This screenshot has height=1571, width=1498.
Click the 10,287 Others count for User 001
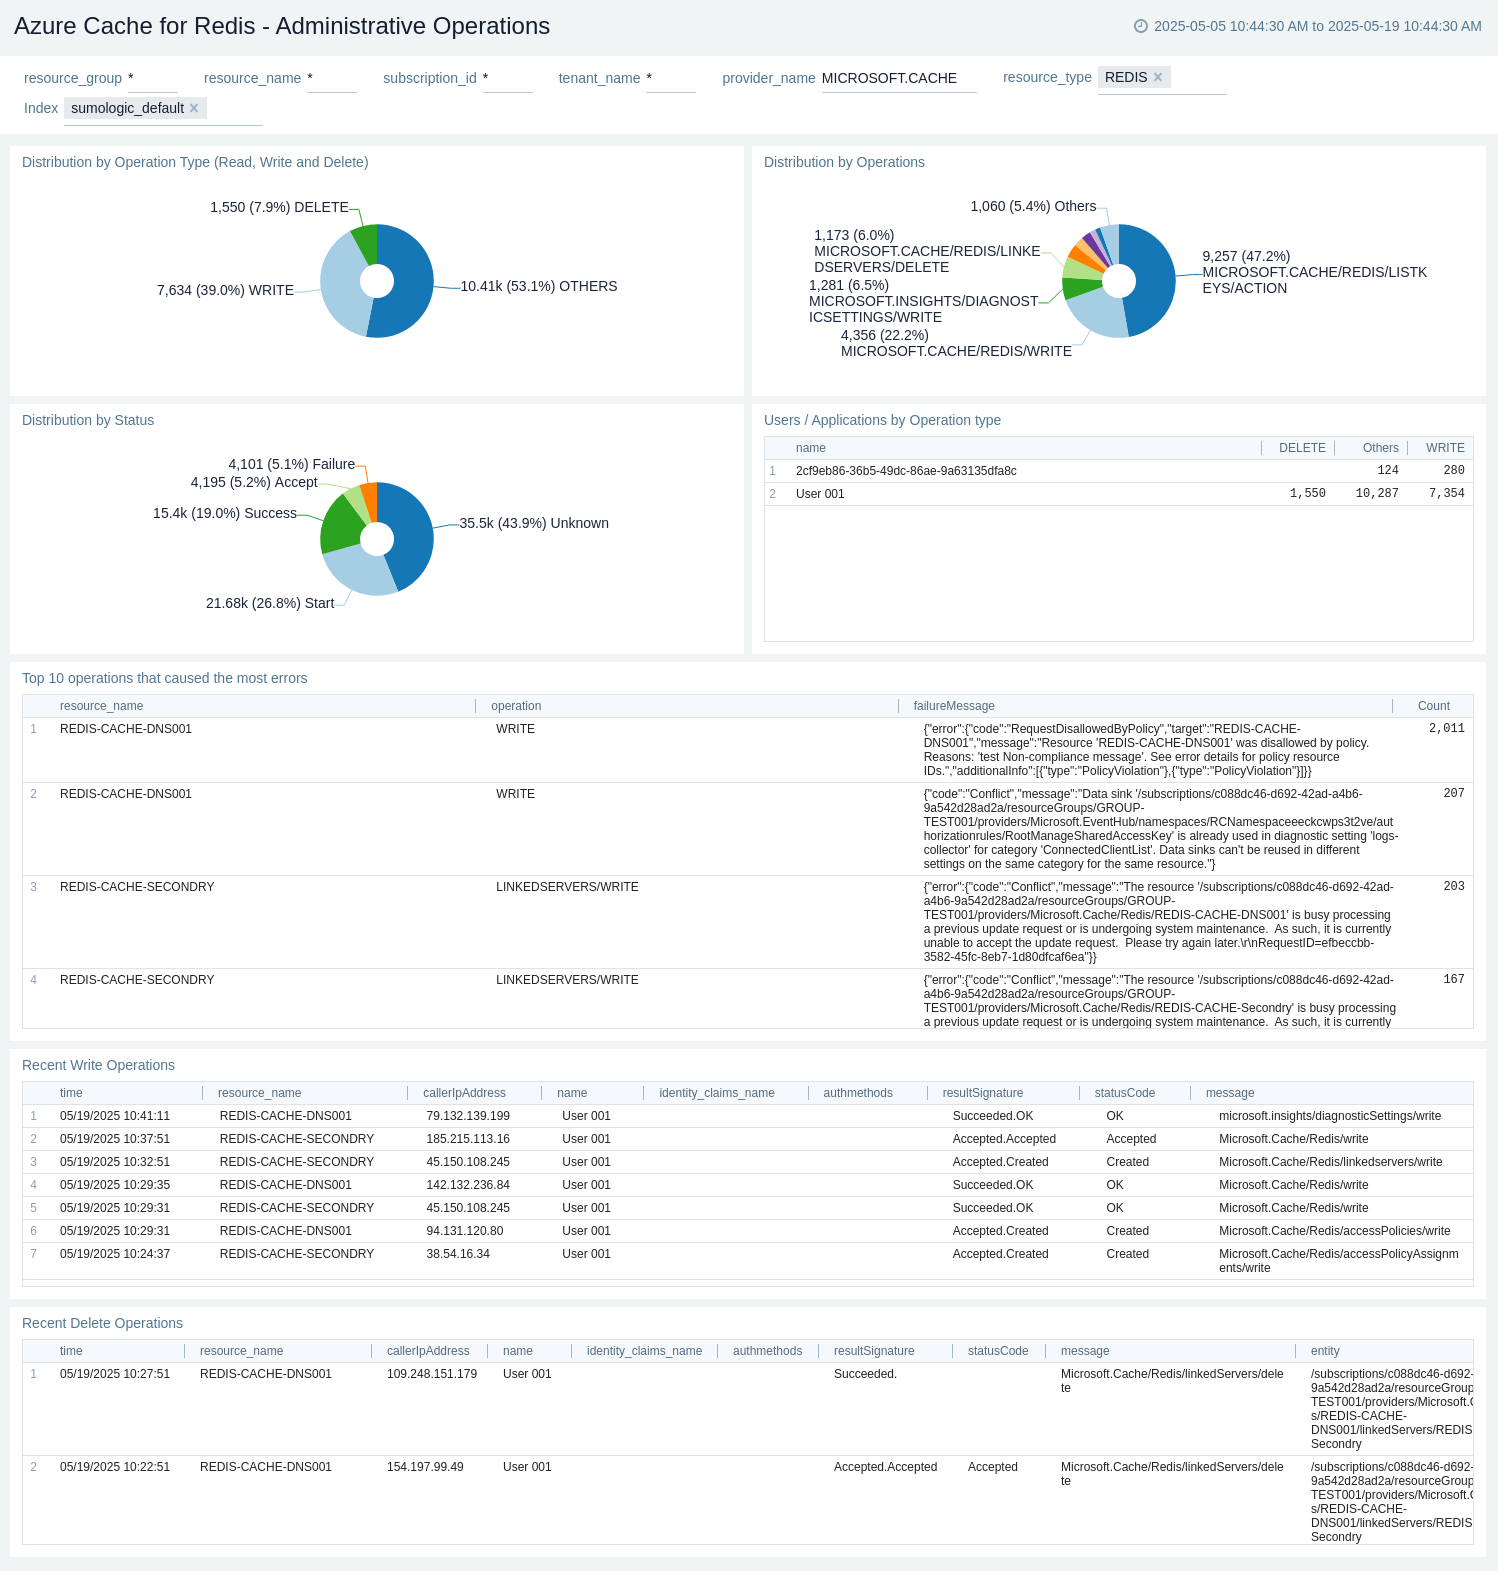(x=1377, y=494)
